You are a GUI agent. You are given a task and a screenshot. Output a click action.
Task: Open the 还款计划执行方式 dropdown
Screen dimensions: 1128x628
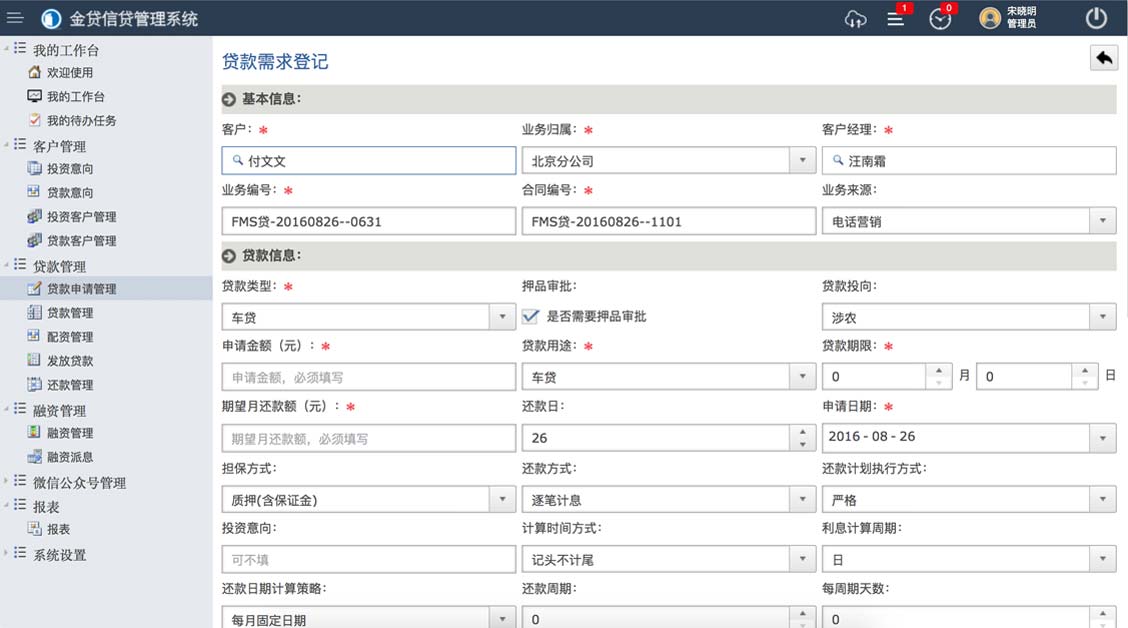click(x=1103, y=499)
